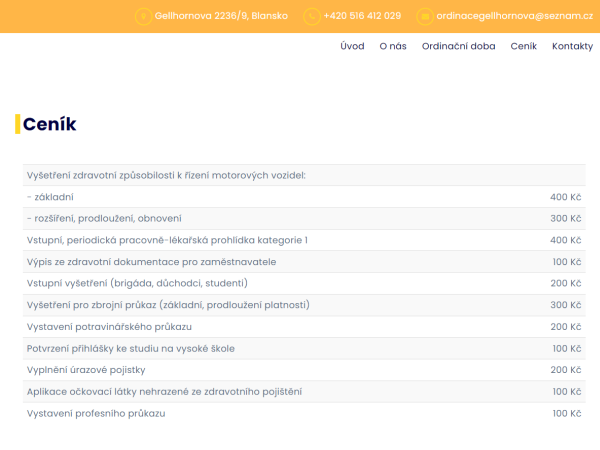This screenshot has width=600, height=450.
Task: Click the Výpis ze zdravotní dokumentace row
Action: (304, 262)
